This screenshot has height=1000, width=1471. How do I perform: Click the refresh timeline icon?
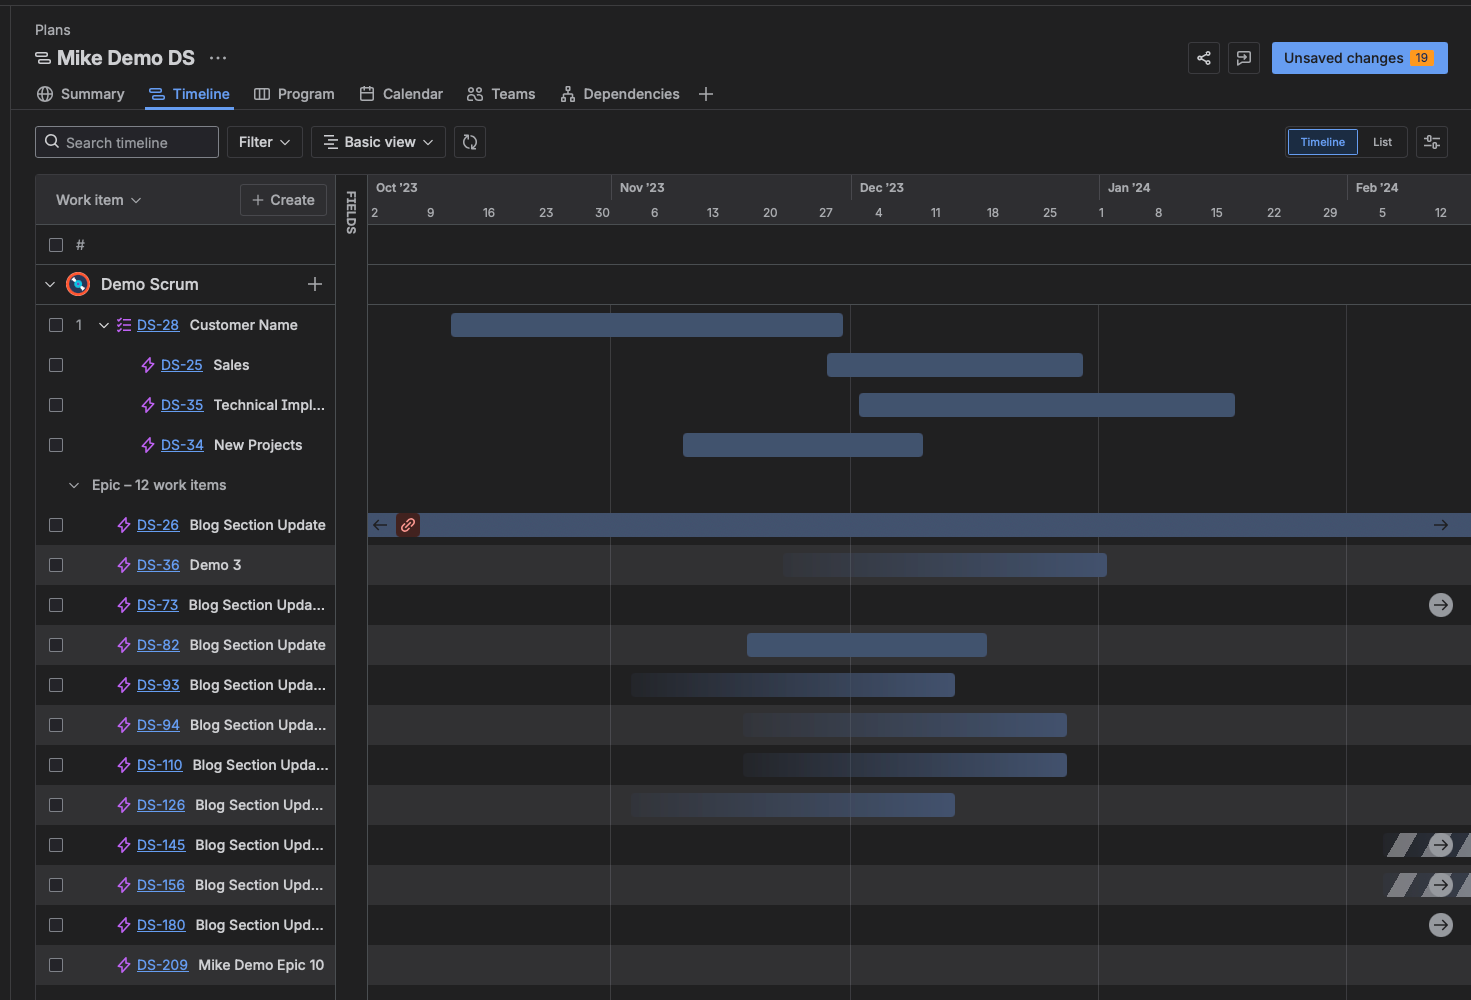click(470, 142)
